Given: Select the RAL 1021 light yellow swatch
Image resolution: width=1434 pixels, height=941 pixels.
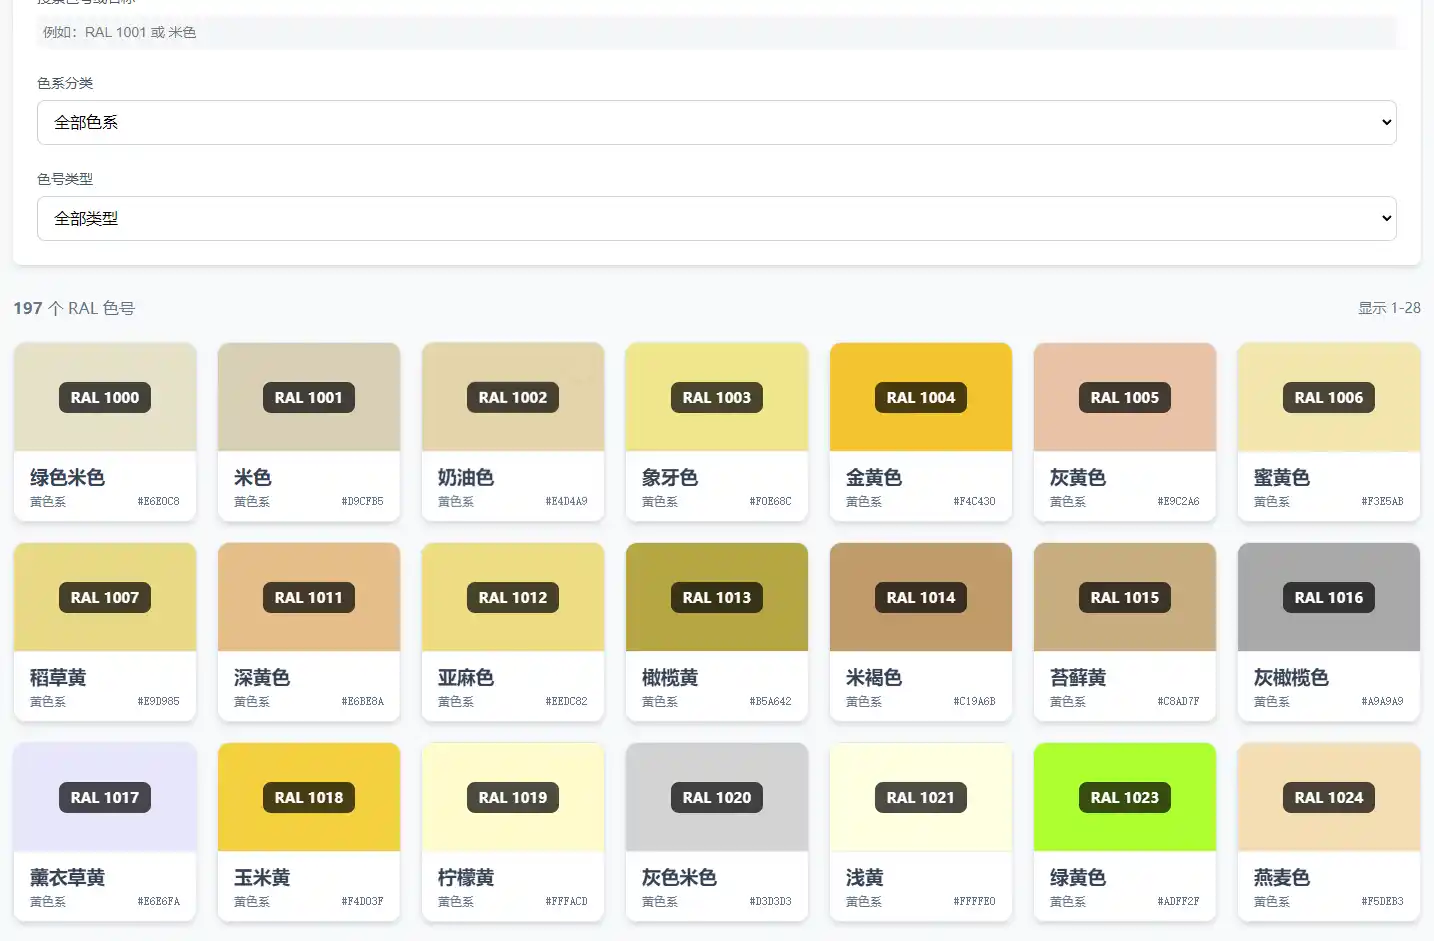Looking at the screenshot, I should (921, 797).
